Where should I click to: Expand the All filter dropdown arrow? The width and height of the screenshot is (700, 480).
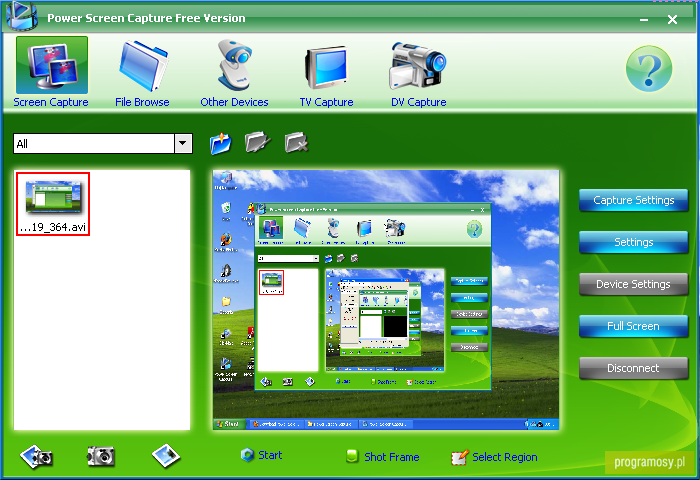tap(183, 144)
